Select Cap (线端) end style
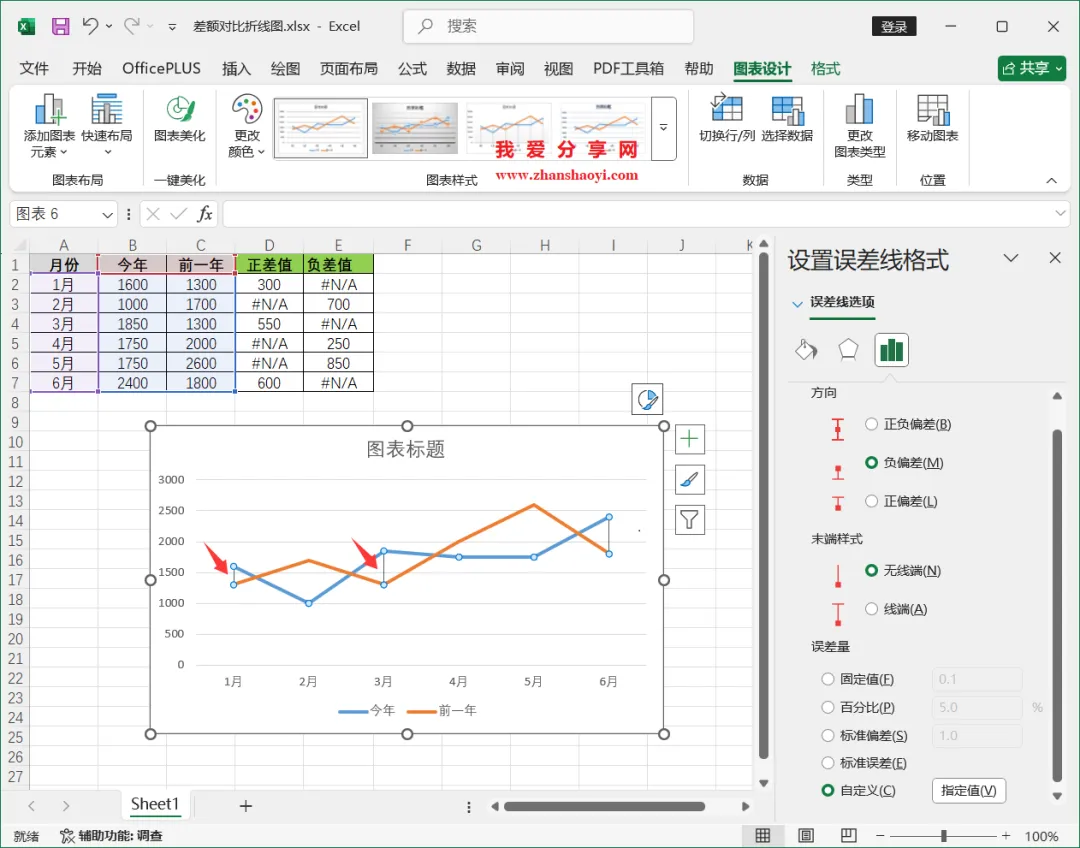Image resolution: width=1080 pixels, height=848 pixels. coord(871,609)
